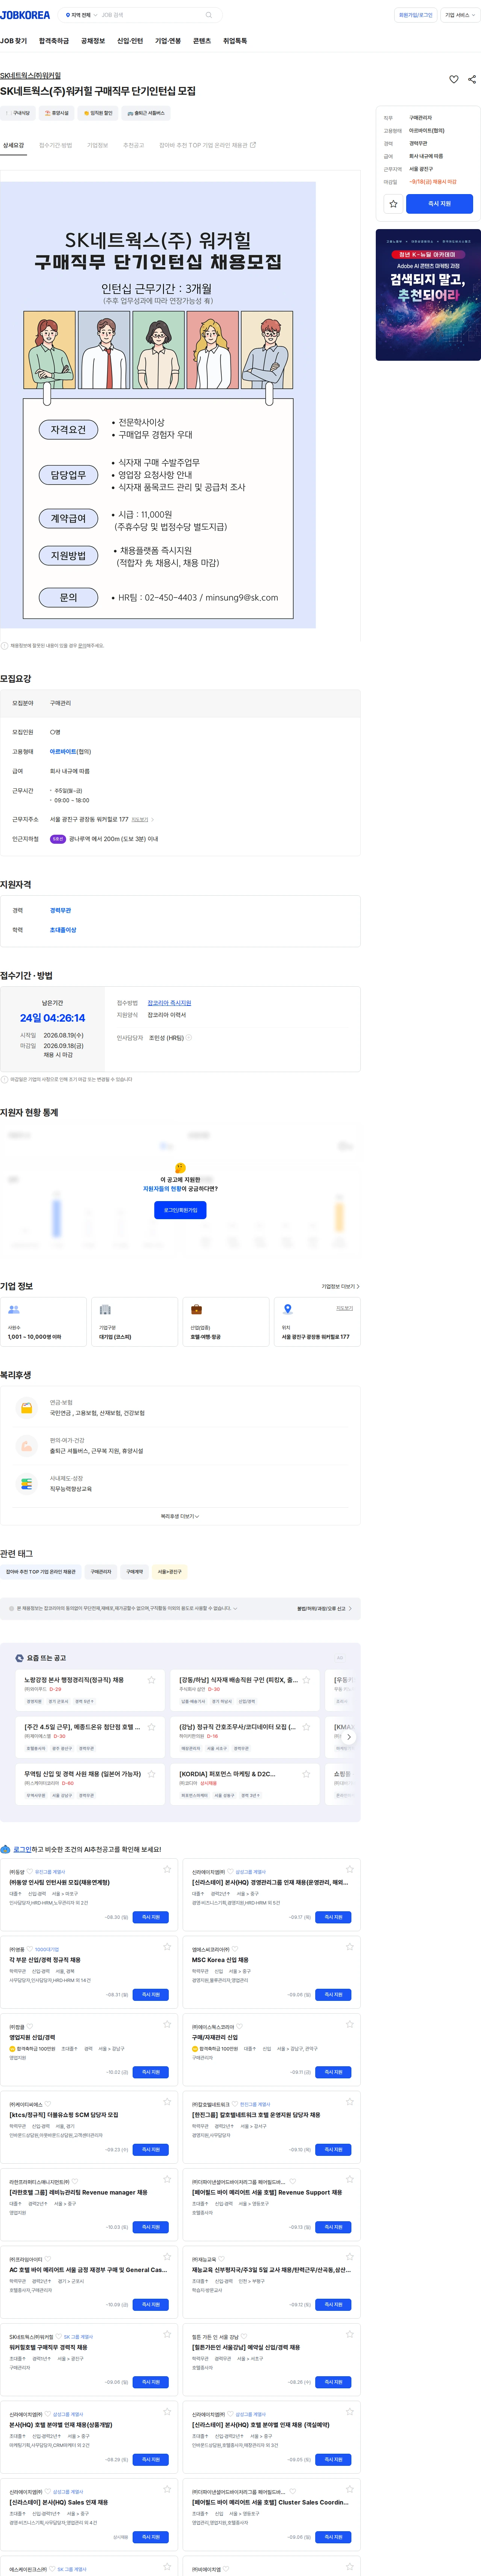Open the 공채정보 menu

coord(93,41)
